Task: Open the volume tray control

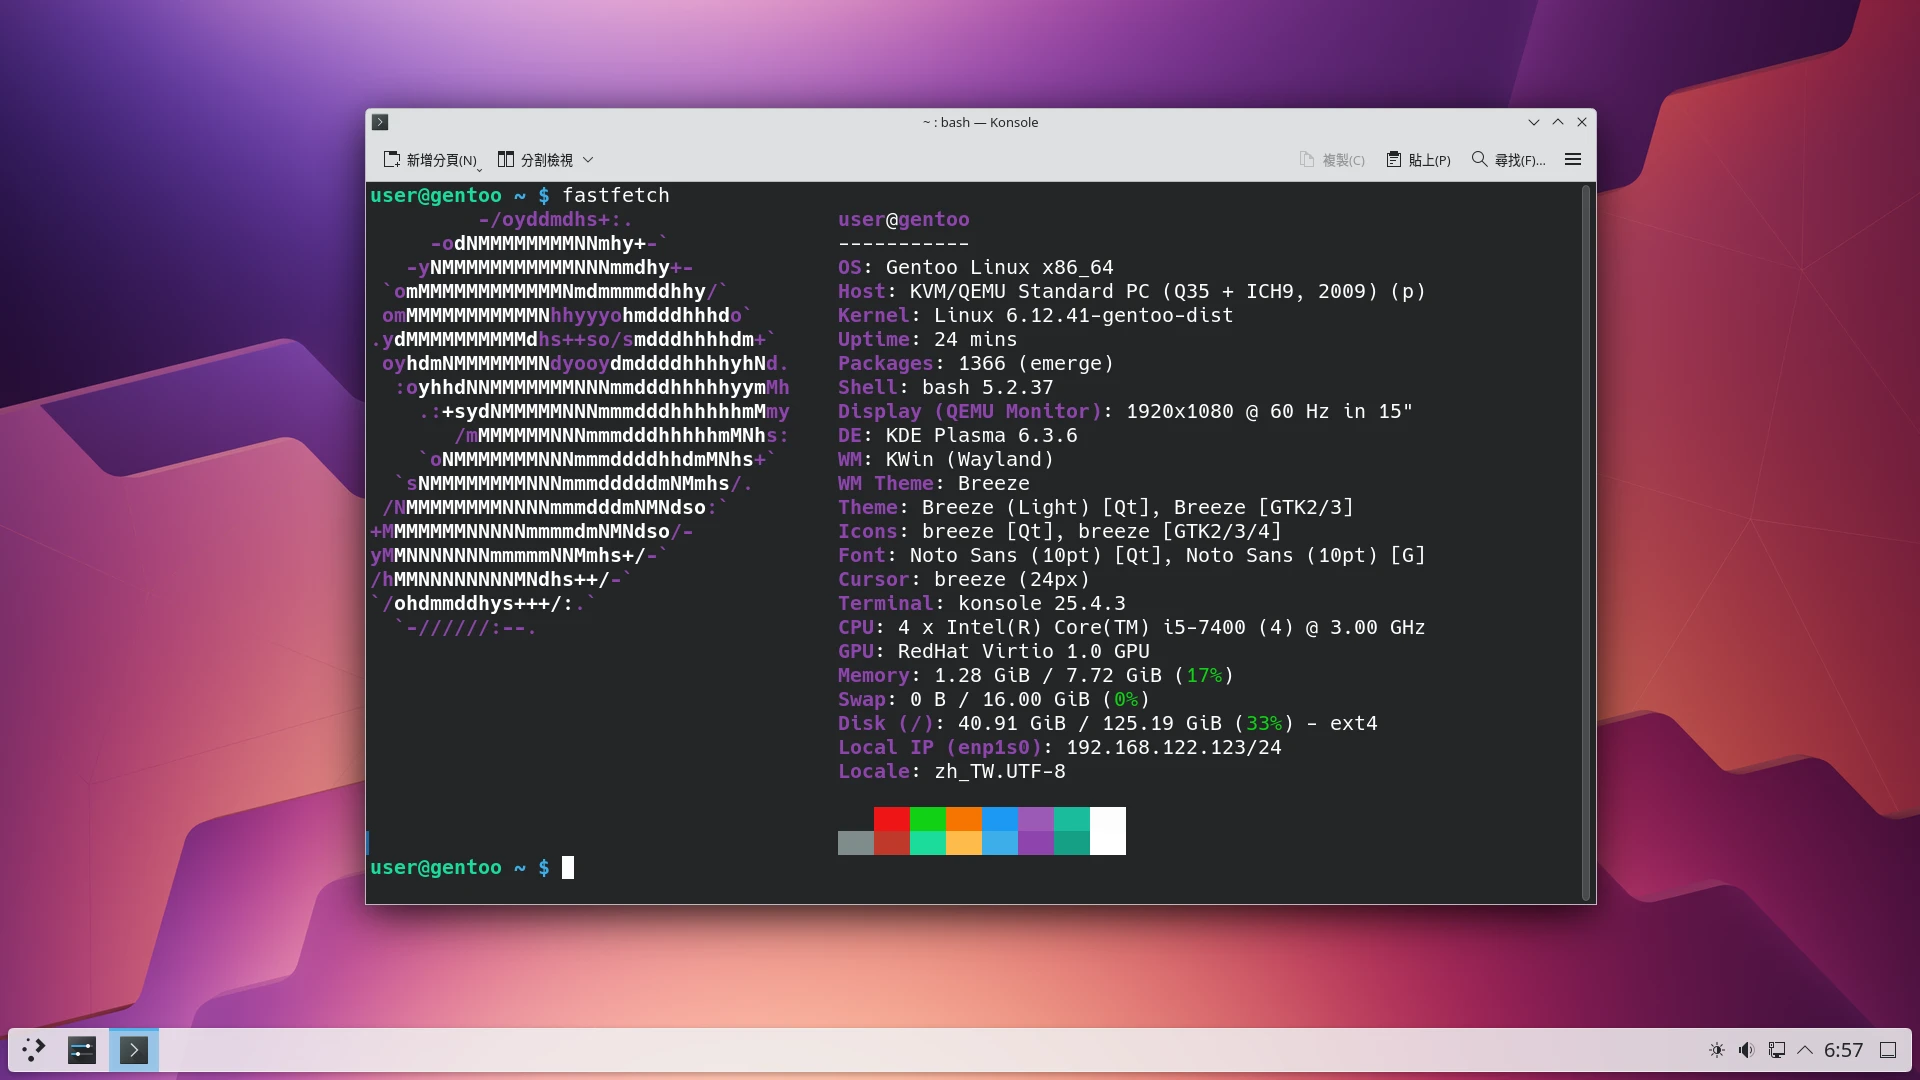Action: (x=1746, y=1050)
